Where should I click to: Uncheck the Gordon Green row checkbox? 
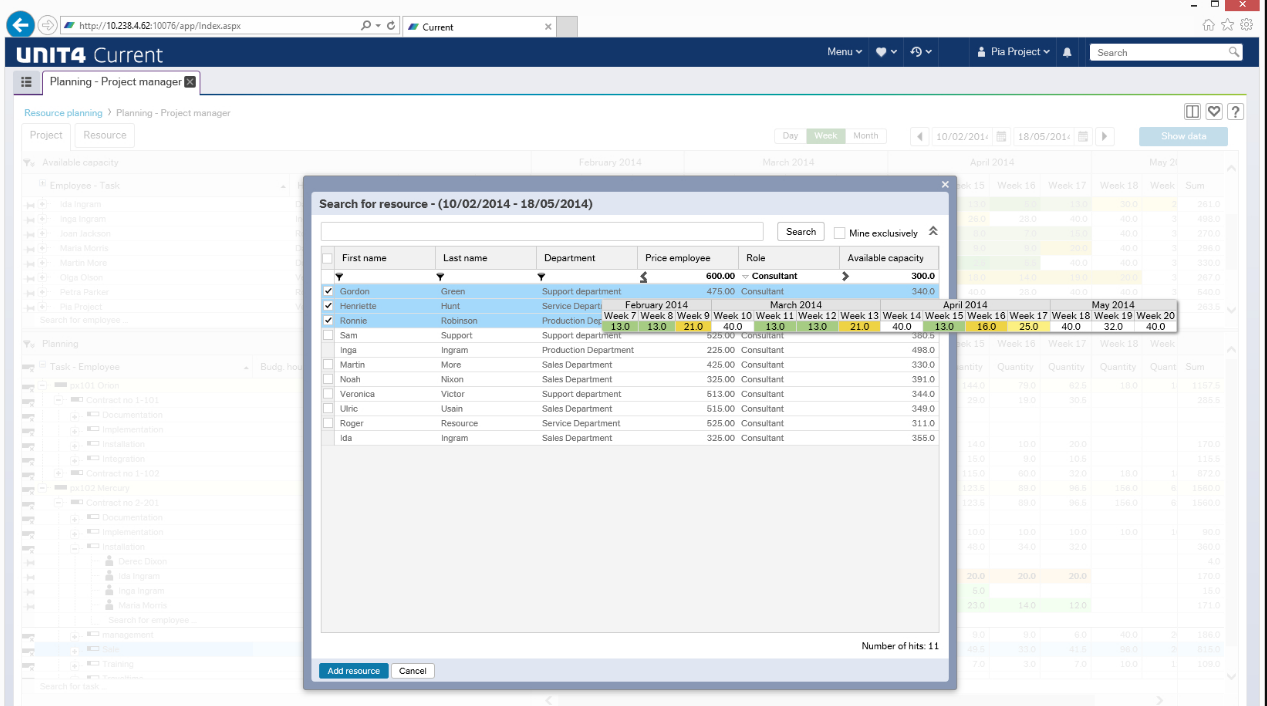tap(328, 291)
